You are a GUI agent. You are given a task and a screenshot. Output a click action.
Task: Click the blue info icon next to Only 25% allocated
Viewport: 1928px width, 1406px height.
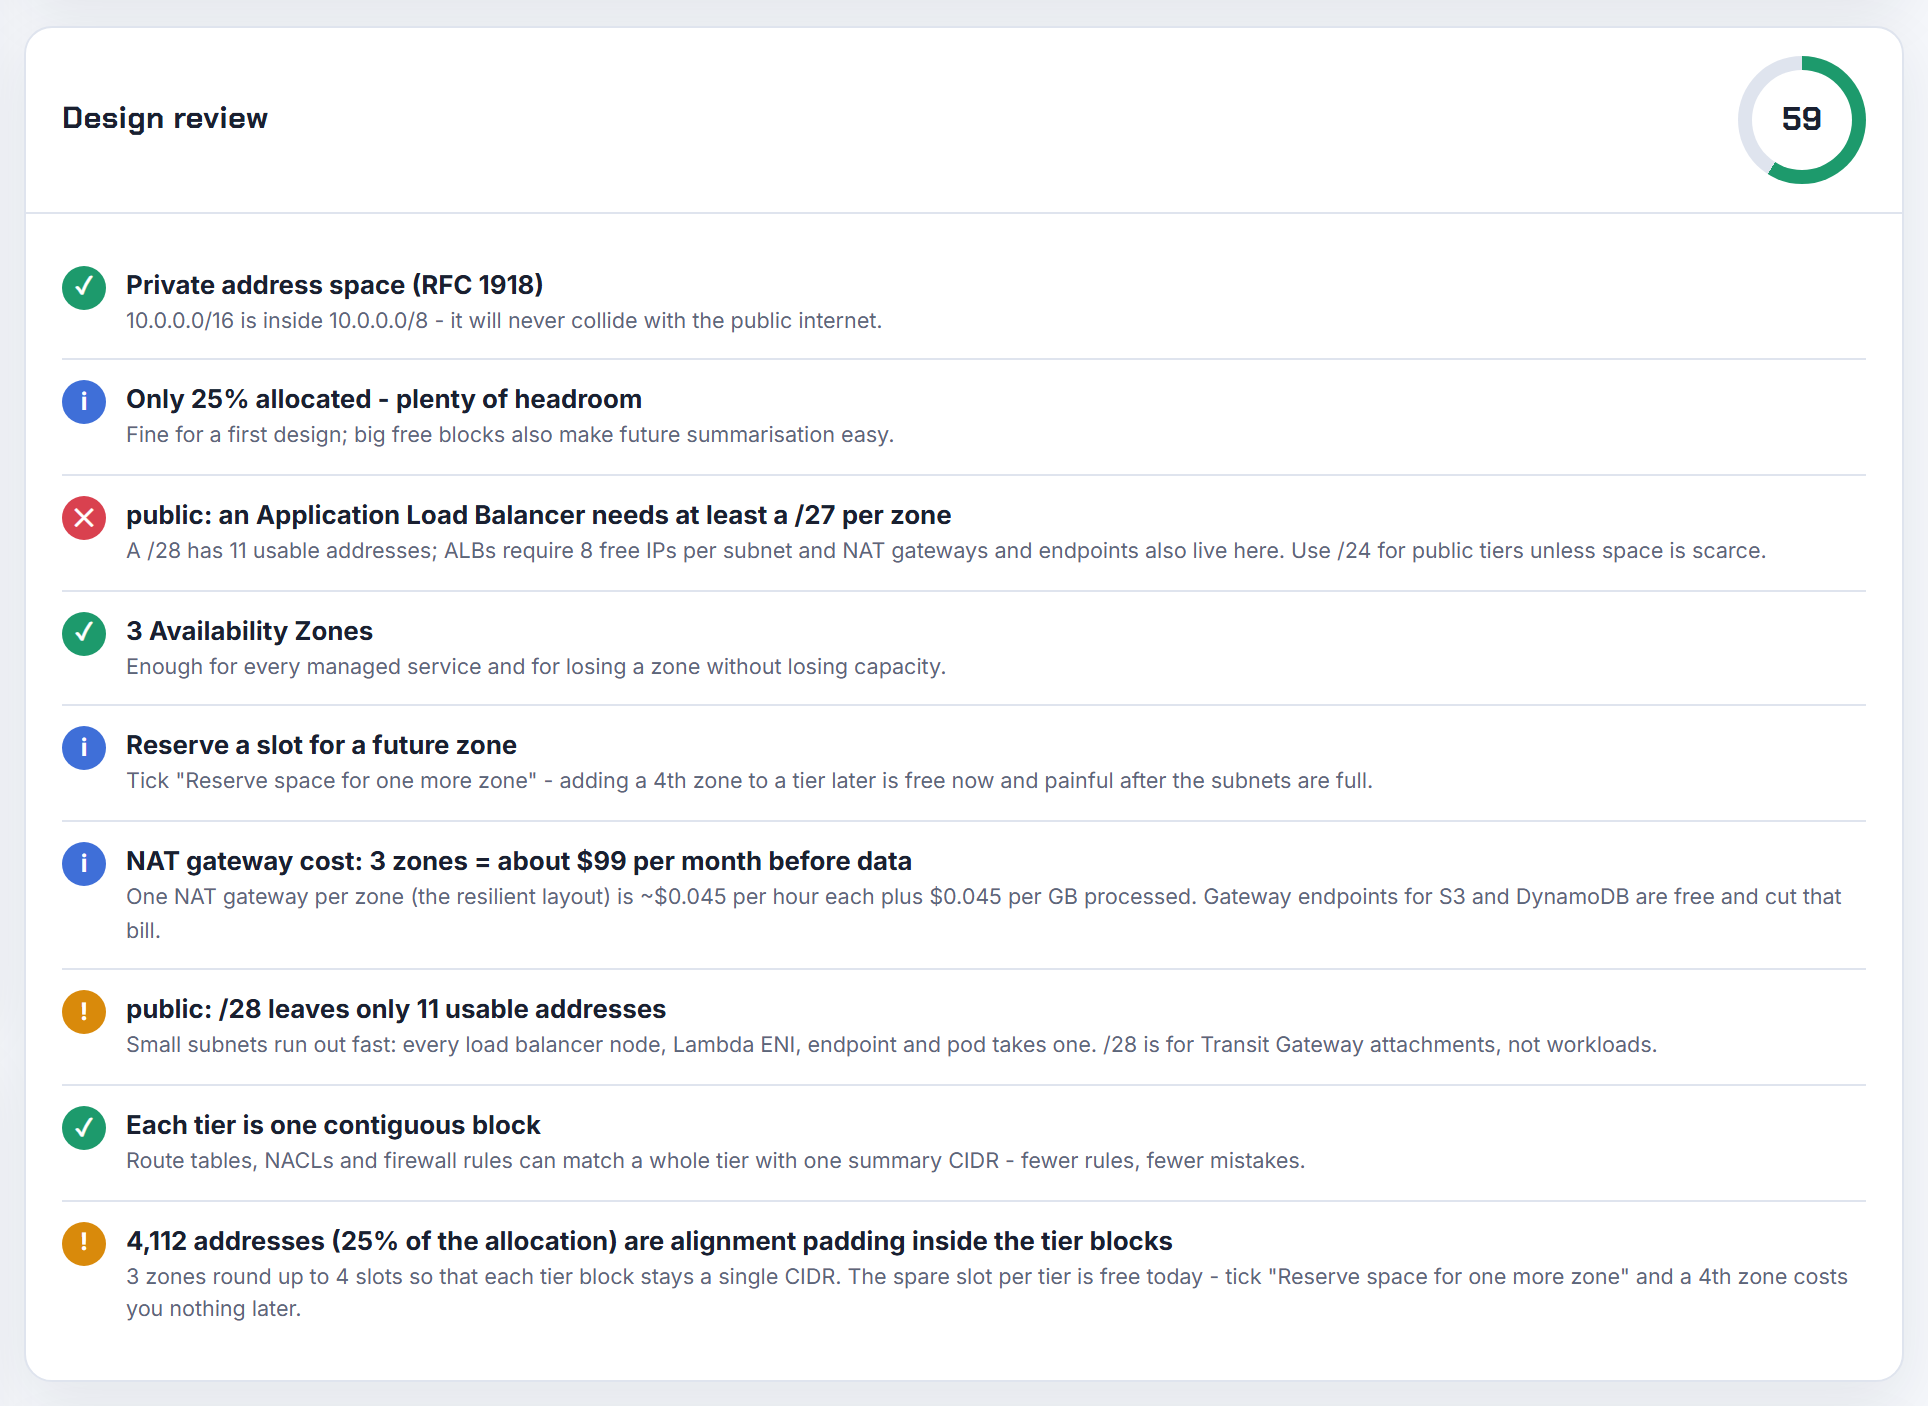pyautogui.click(x=84, y=402)
